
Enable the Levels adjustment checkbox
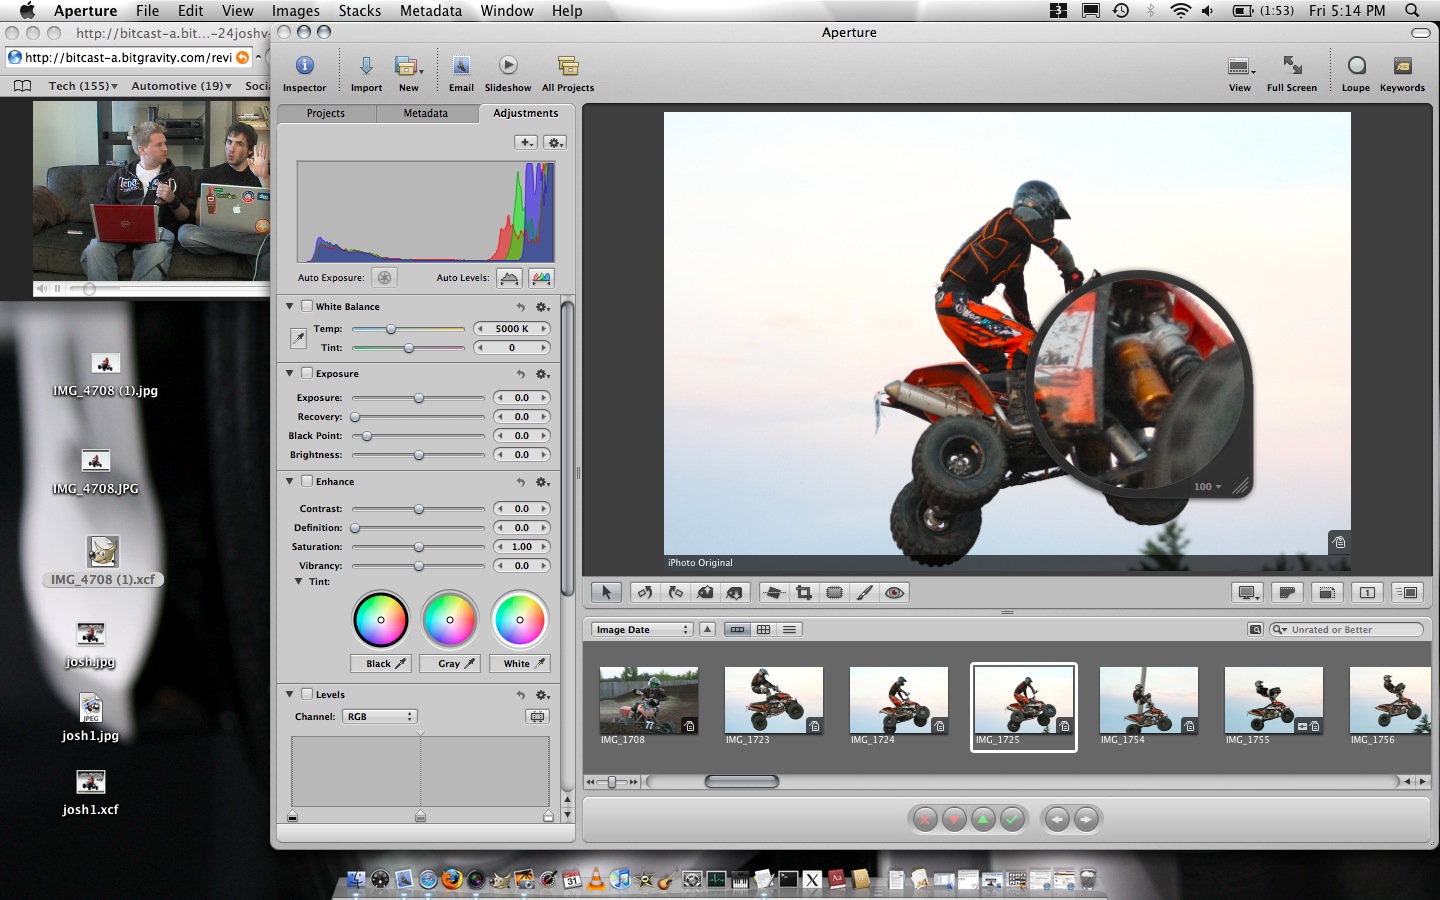308,694
